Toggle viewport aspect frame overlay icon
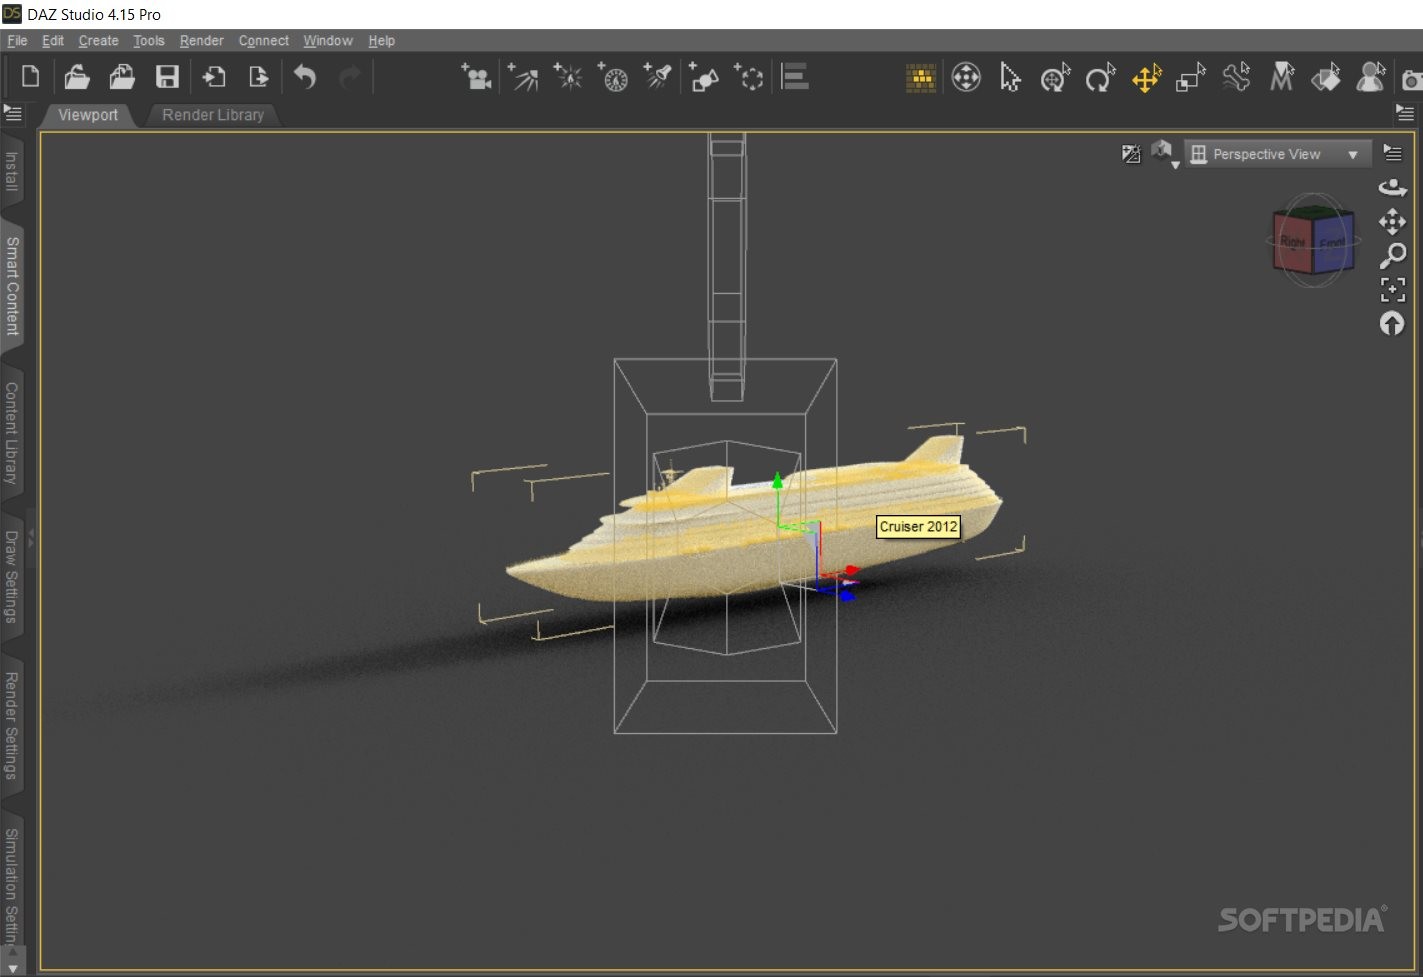Image resolution: width=1423 pixels, height=977 pixels. (x=1131, y=154)
